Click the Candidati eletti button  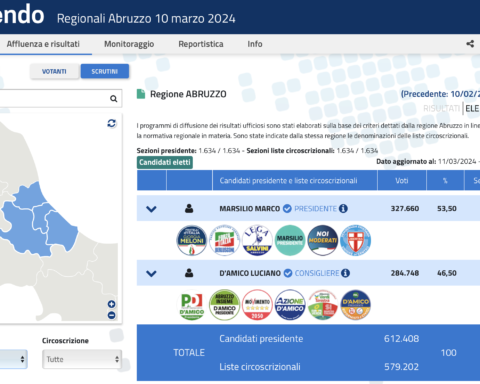(165, 162)
